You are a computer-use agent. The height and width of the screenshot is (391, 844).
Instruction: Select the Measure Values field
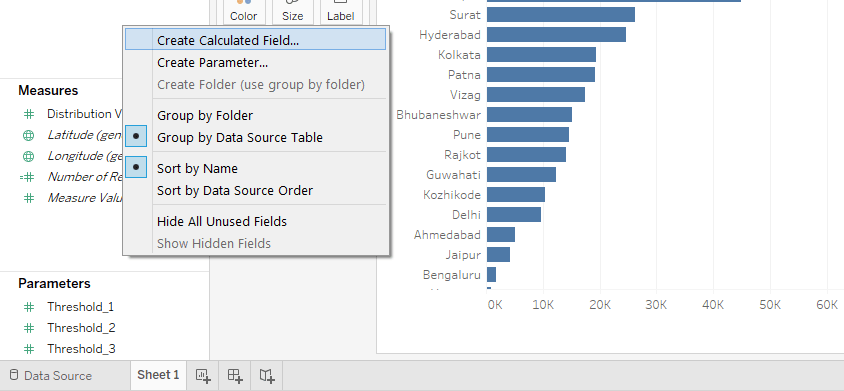(85, 198)
